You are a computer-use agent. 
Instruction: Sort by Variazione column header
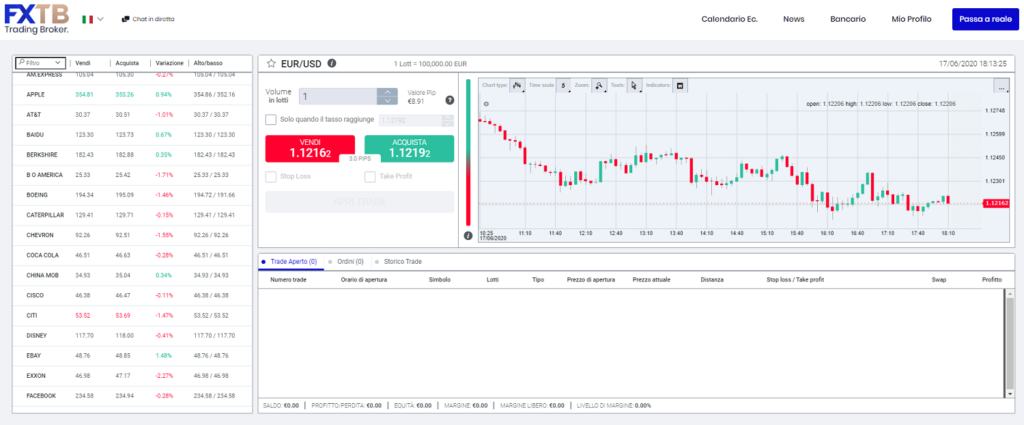169,63
